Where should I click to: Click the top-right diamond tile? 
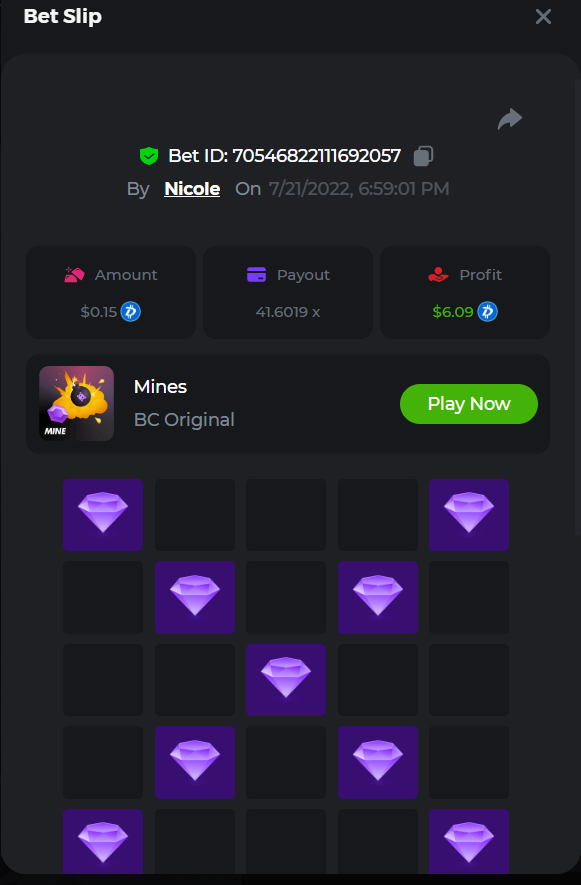[x=469, y=515]
